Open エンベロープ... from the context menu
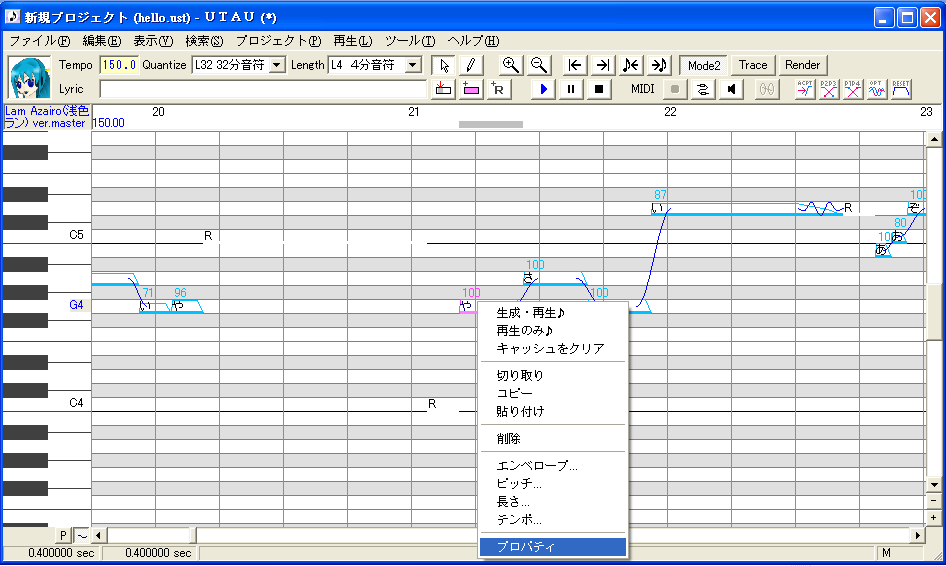 (553, 466)
